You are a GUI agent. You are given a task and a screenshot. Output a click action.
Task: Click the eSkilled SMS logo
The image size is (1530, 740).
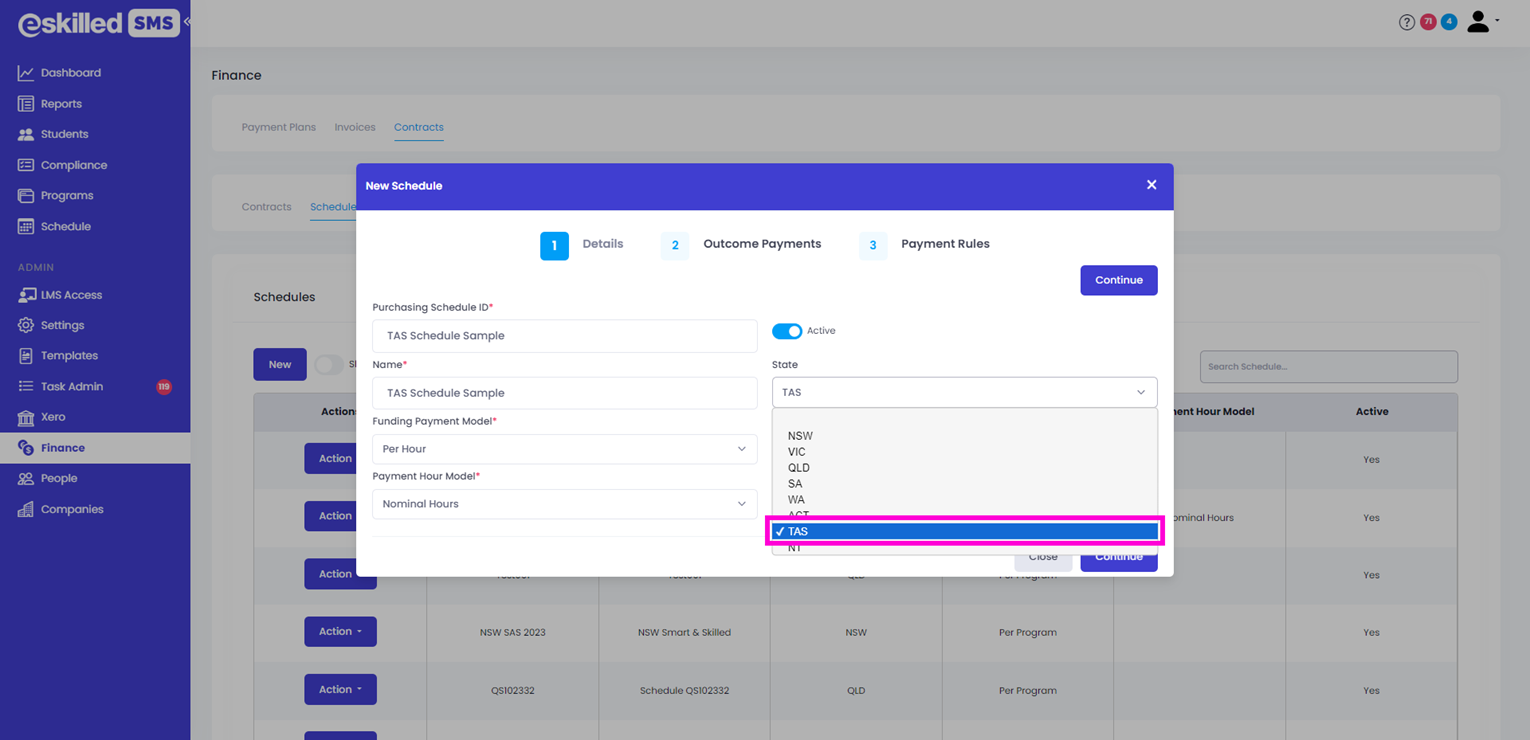(x=98, y=23)
